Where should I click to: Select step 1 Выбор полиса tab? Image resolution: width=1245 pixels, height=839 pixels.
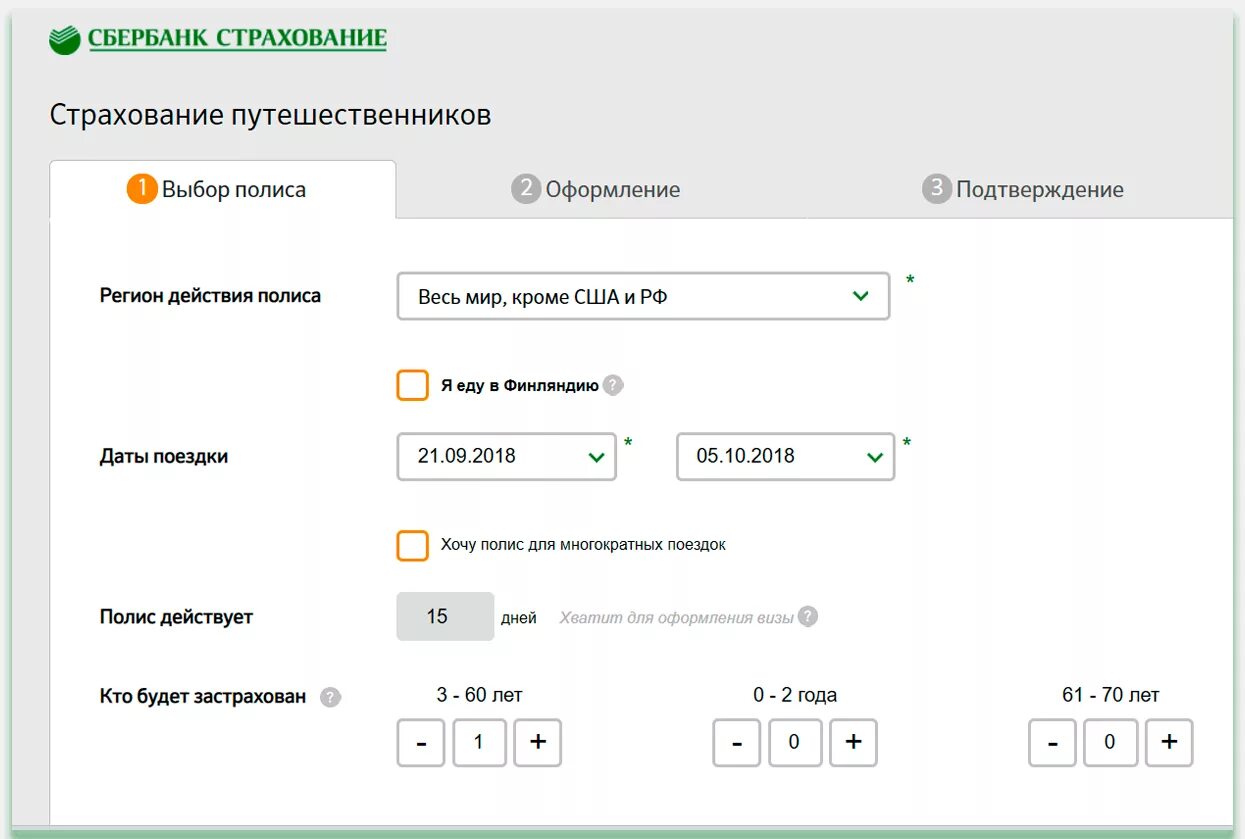(x=222, y=189)
